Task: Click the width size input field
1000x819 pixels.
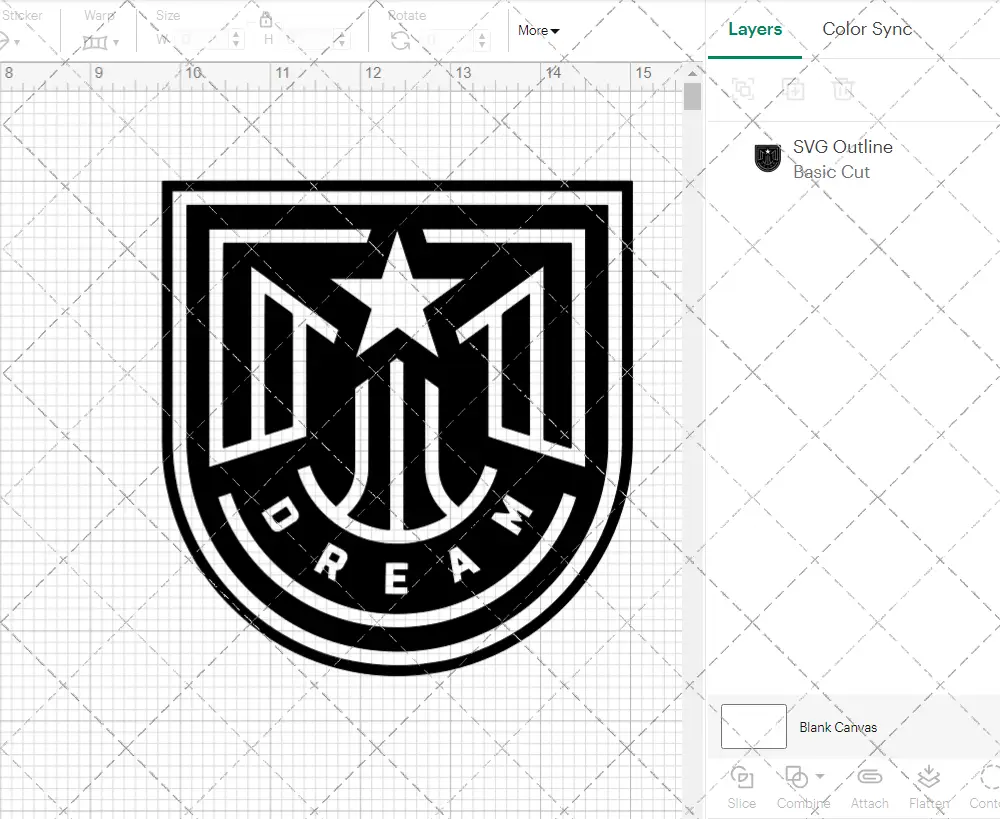Action: [202, 40]
